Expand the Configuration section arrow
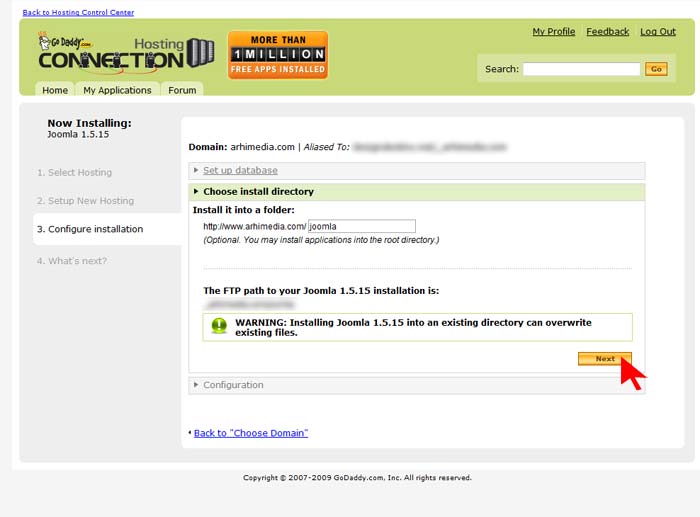700x517 pixels. pyautogui.click(x=196, y=385)
